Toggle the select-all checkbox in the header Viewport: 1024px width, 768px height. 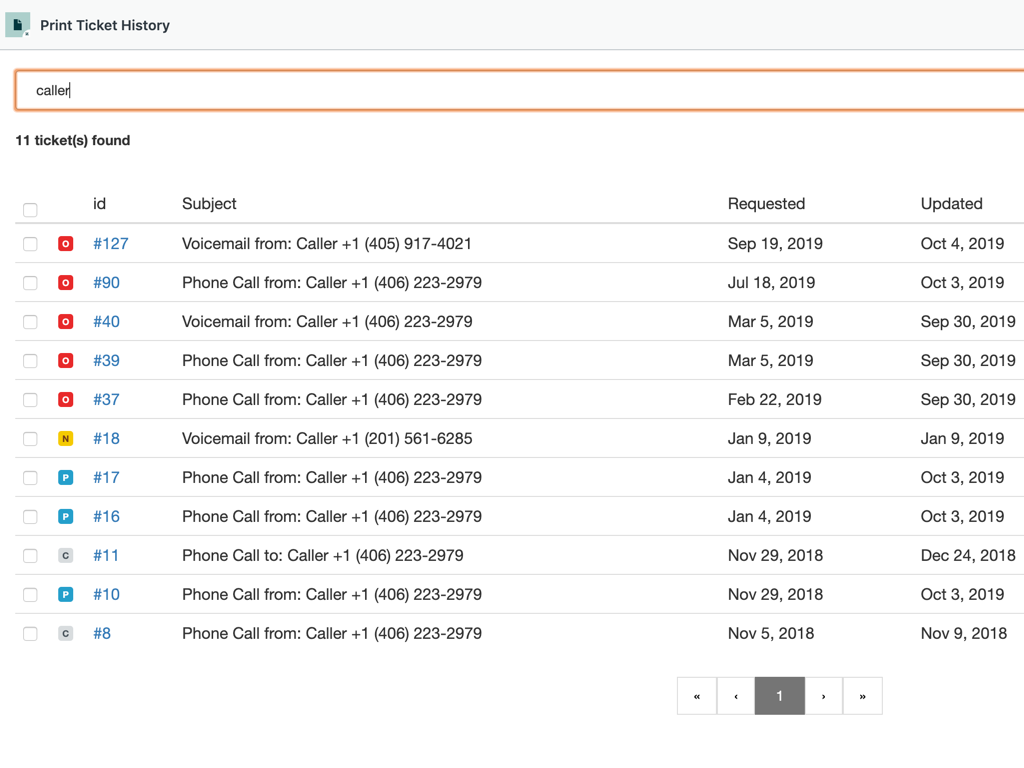[30, 210]
